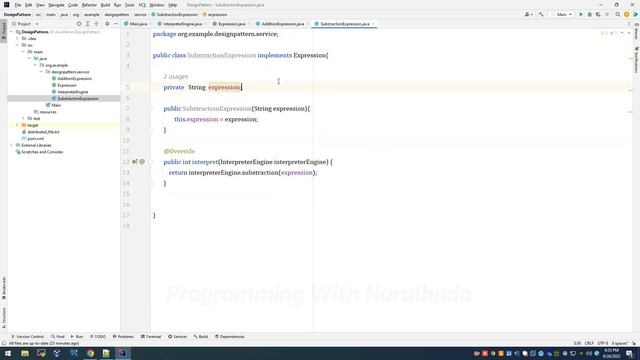
Task: Select SubstractionExpression in project tree
Action: (x=78, y=99)
